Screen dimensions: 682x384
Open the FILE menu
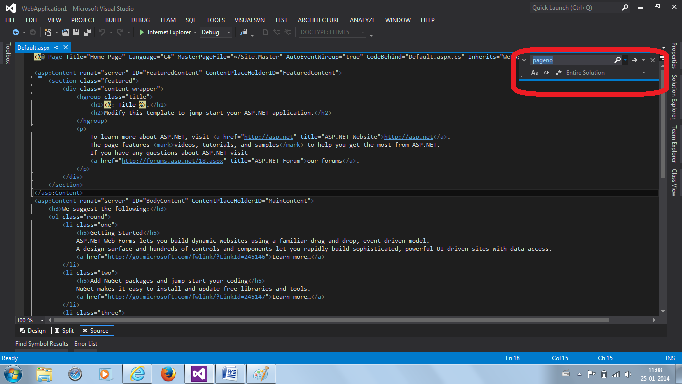point(10,20)
